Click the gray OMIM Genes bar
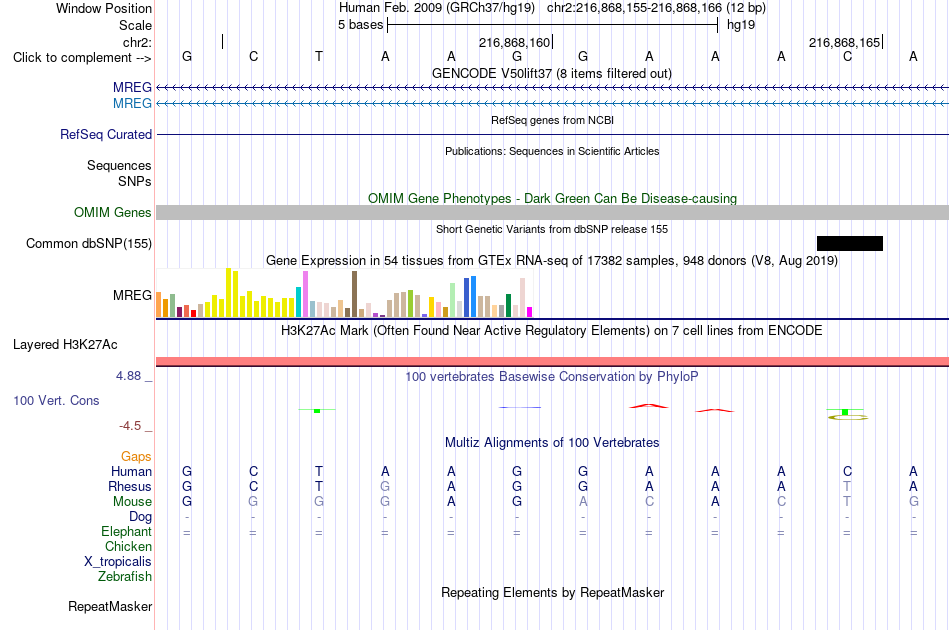 click(x=553, y=213)
